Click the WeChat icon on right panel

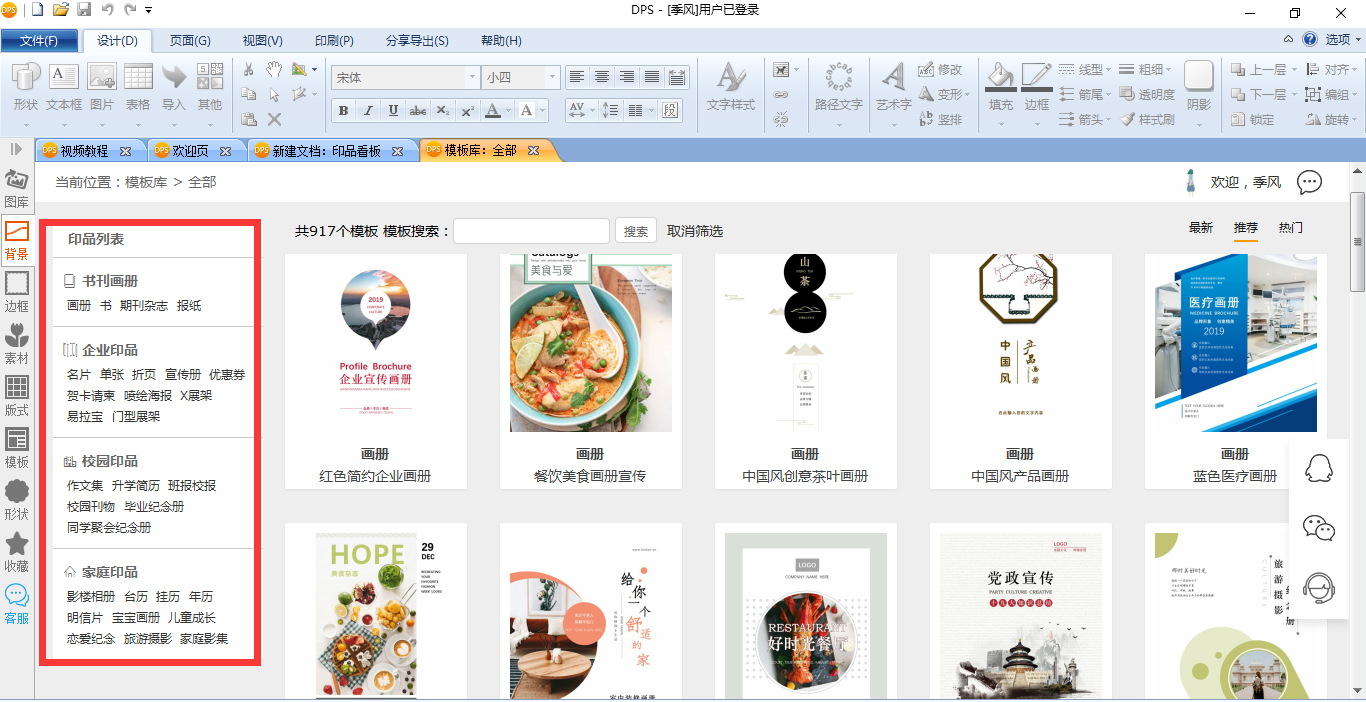click(x=1319, y=528)
